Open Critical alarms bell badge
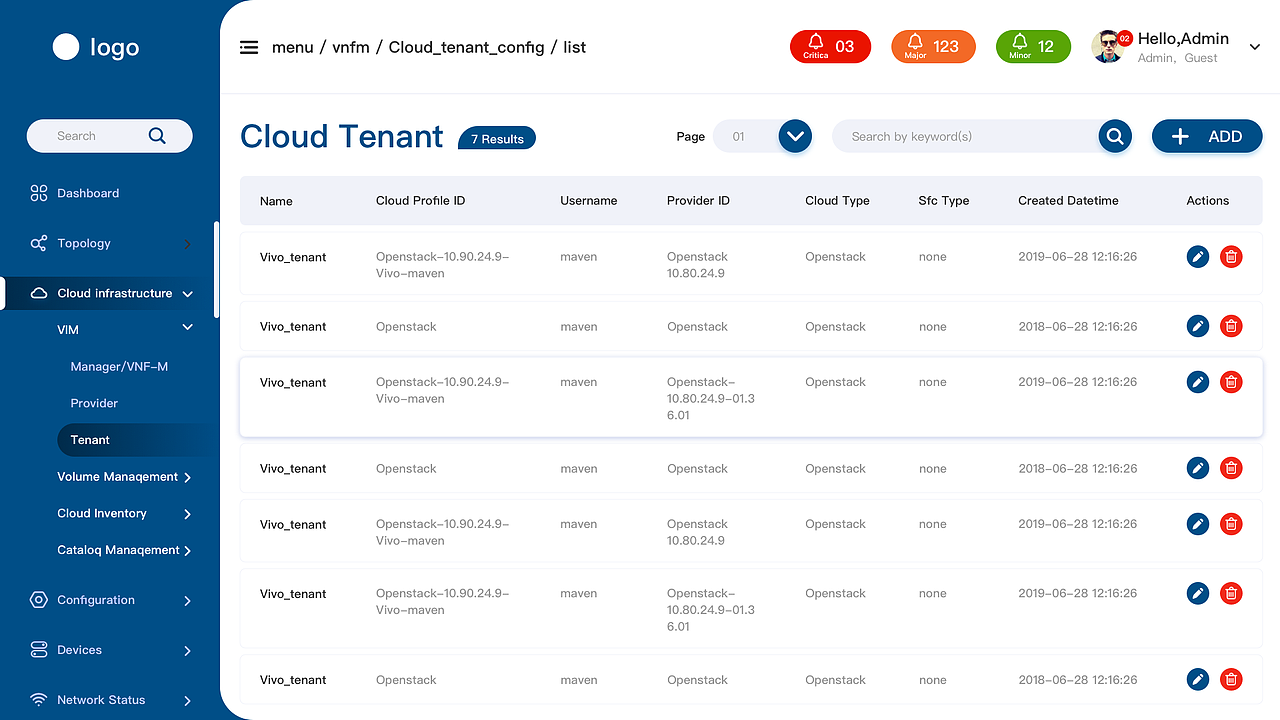 [x=830, y=47]
